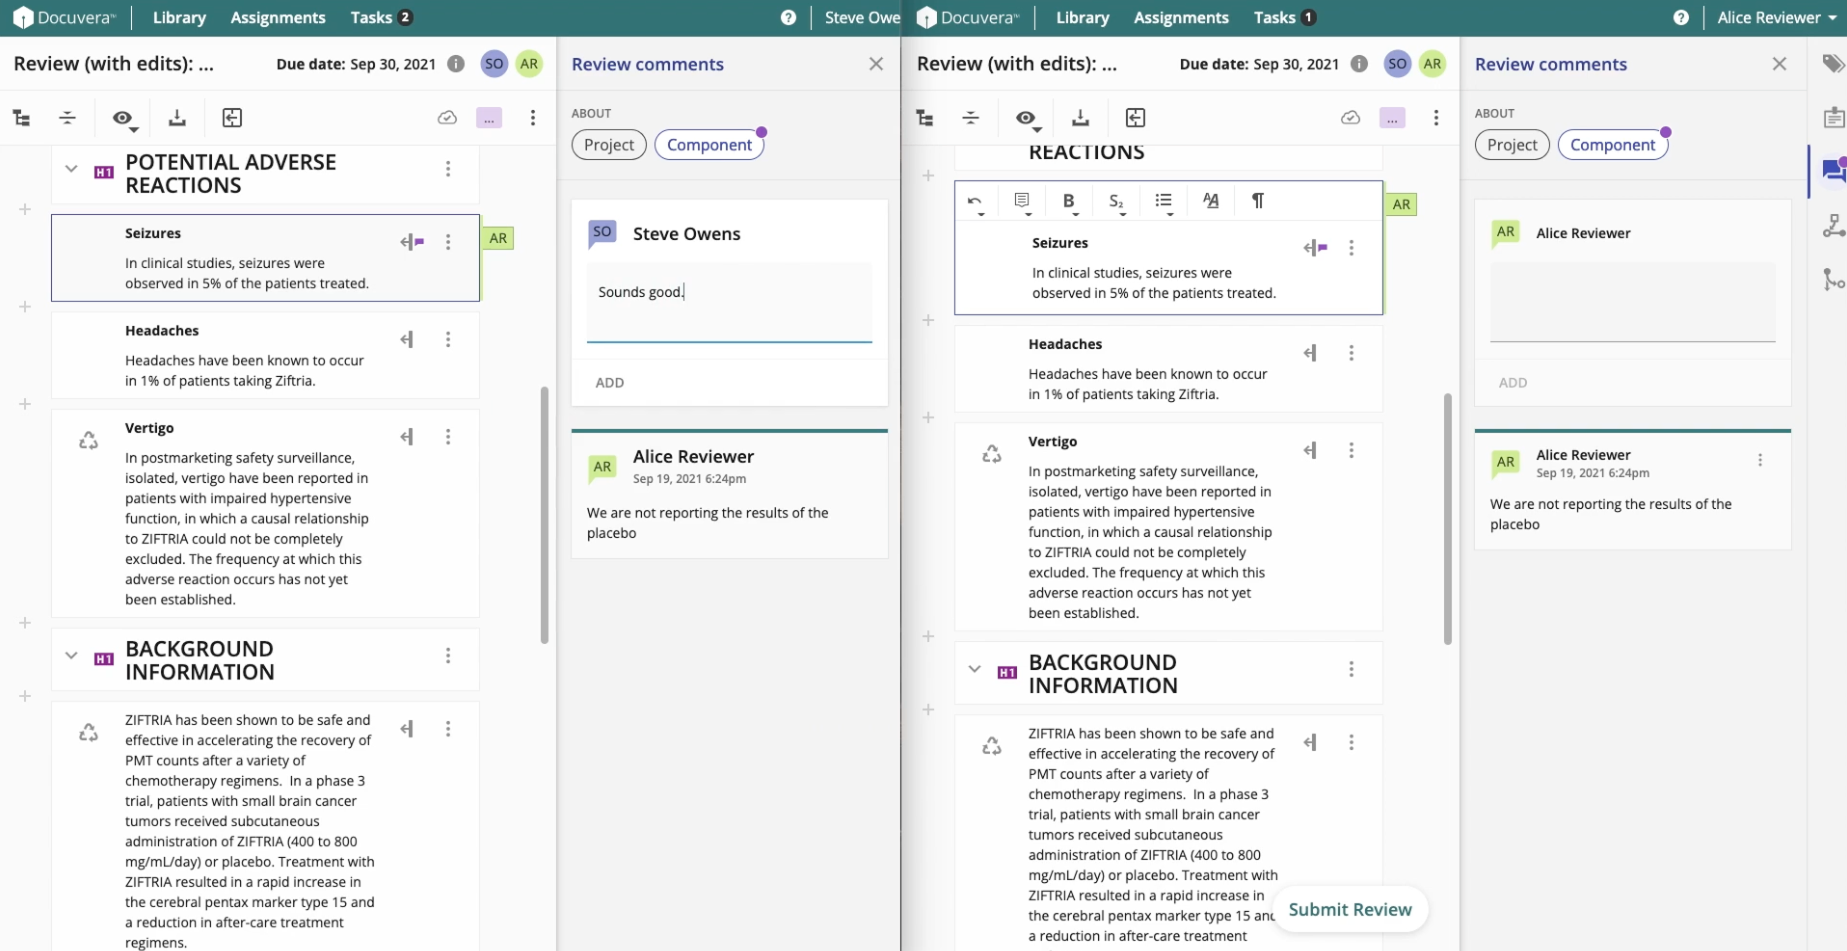
Task: Click text style icon in editor toolbar
Action: 1211,201
